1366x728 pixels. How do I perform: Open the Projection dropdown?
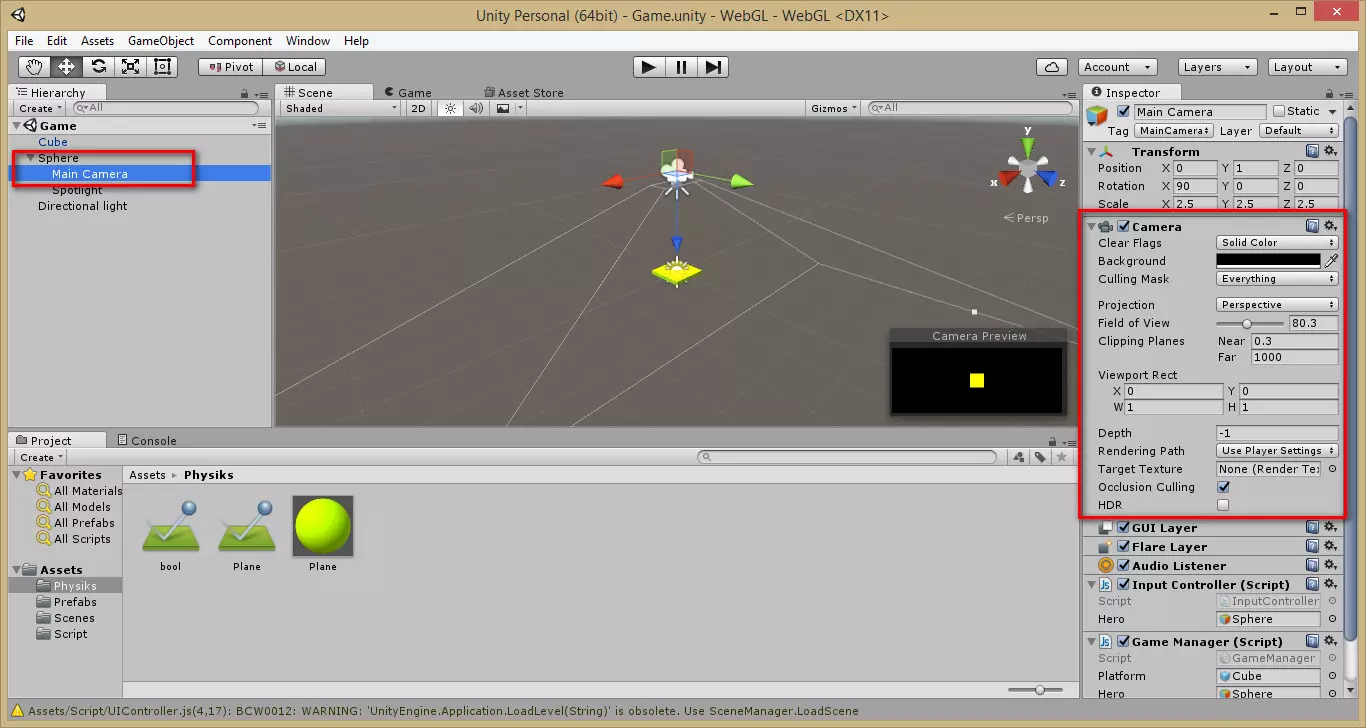[1277, 305]
